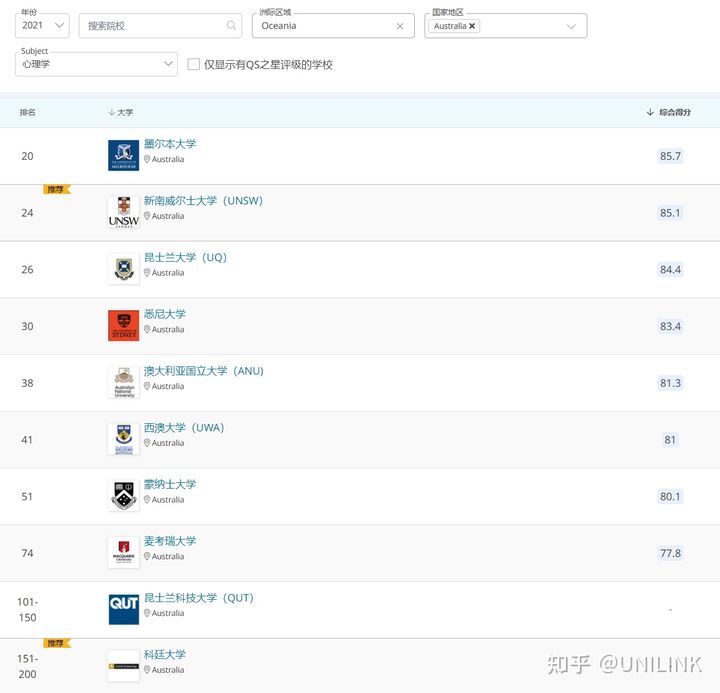The height and width of the screenshot is (693, 720).
Task: Click score 85.1 for UNSW
Action: [x=670, y=213]
